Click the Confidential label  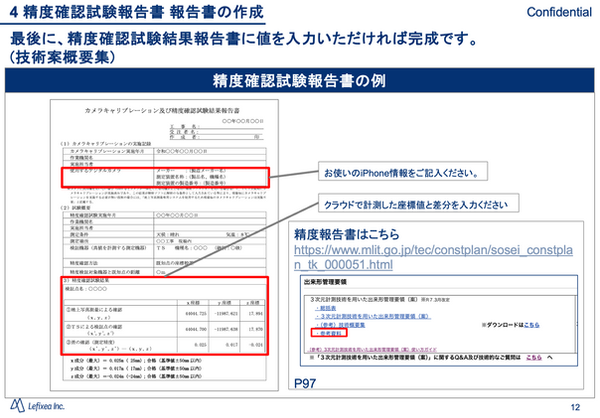(x=559, y=12)
